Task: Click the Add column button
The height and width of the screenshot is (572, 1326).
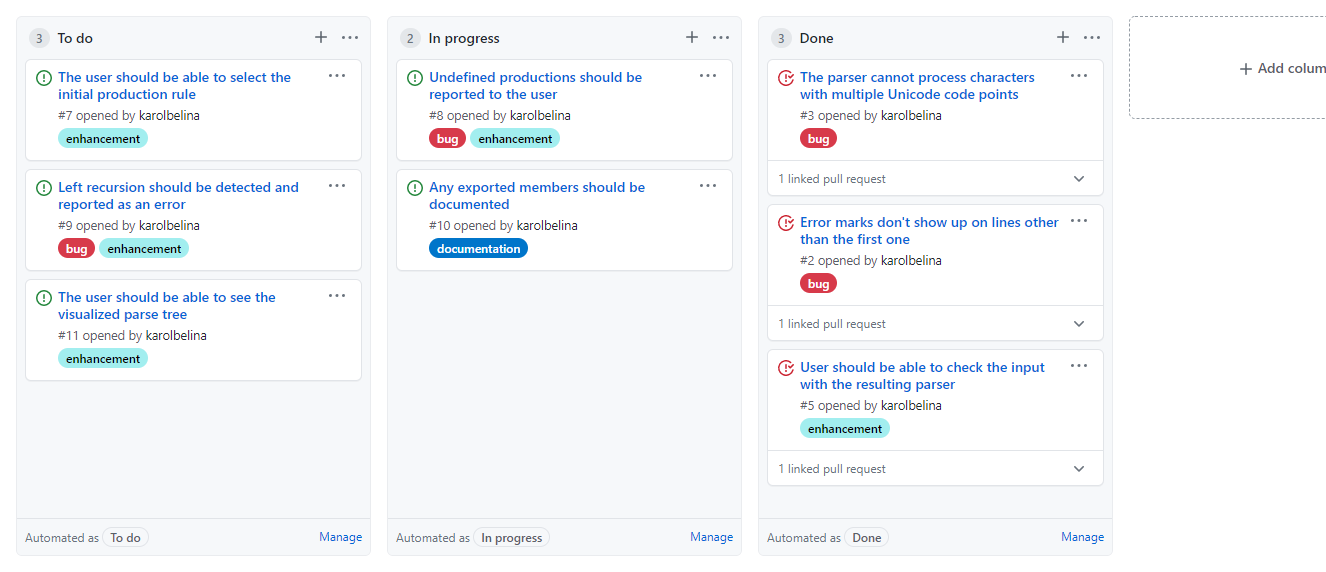Action: (1280, 68)
